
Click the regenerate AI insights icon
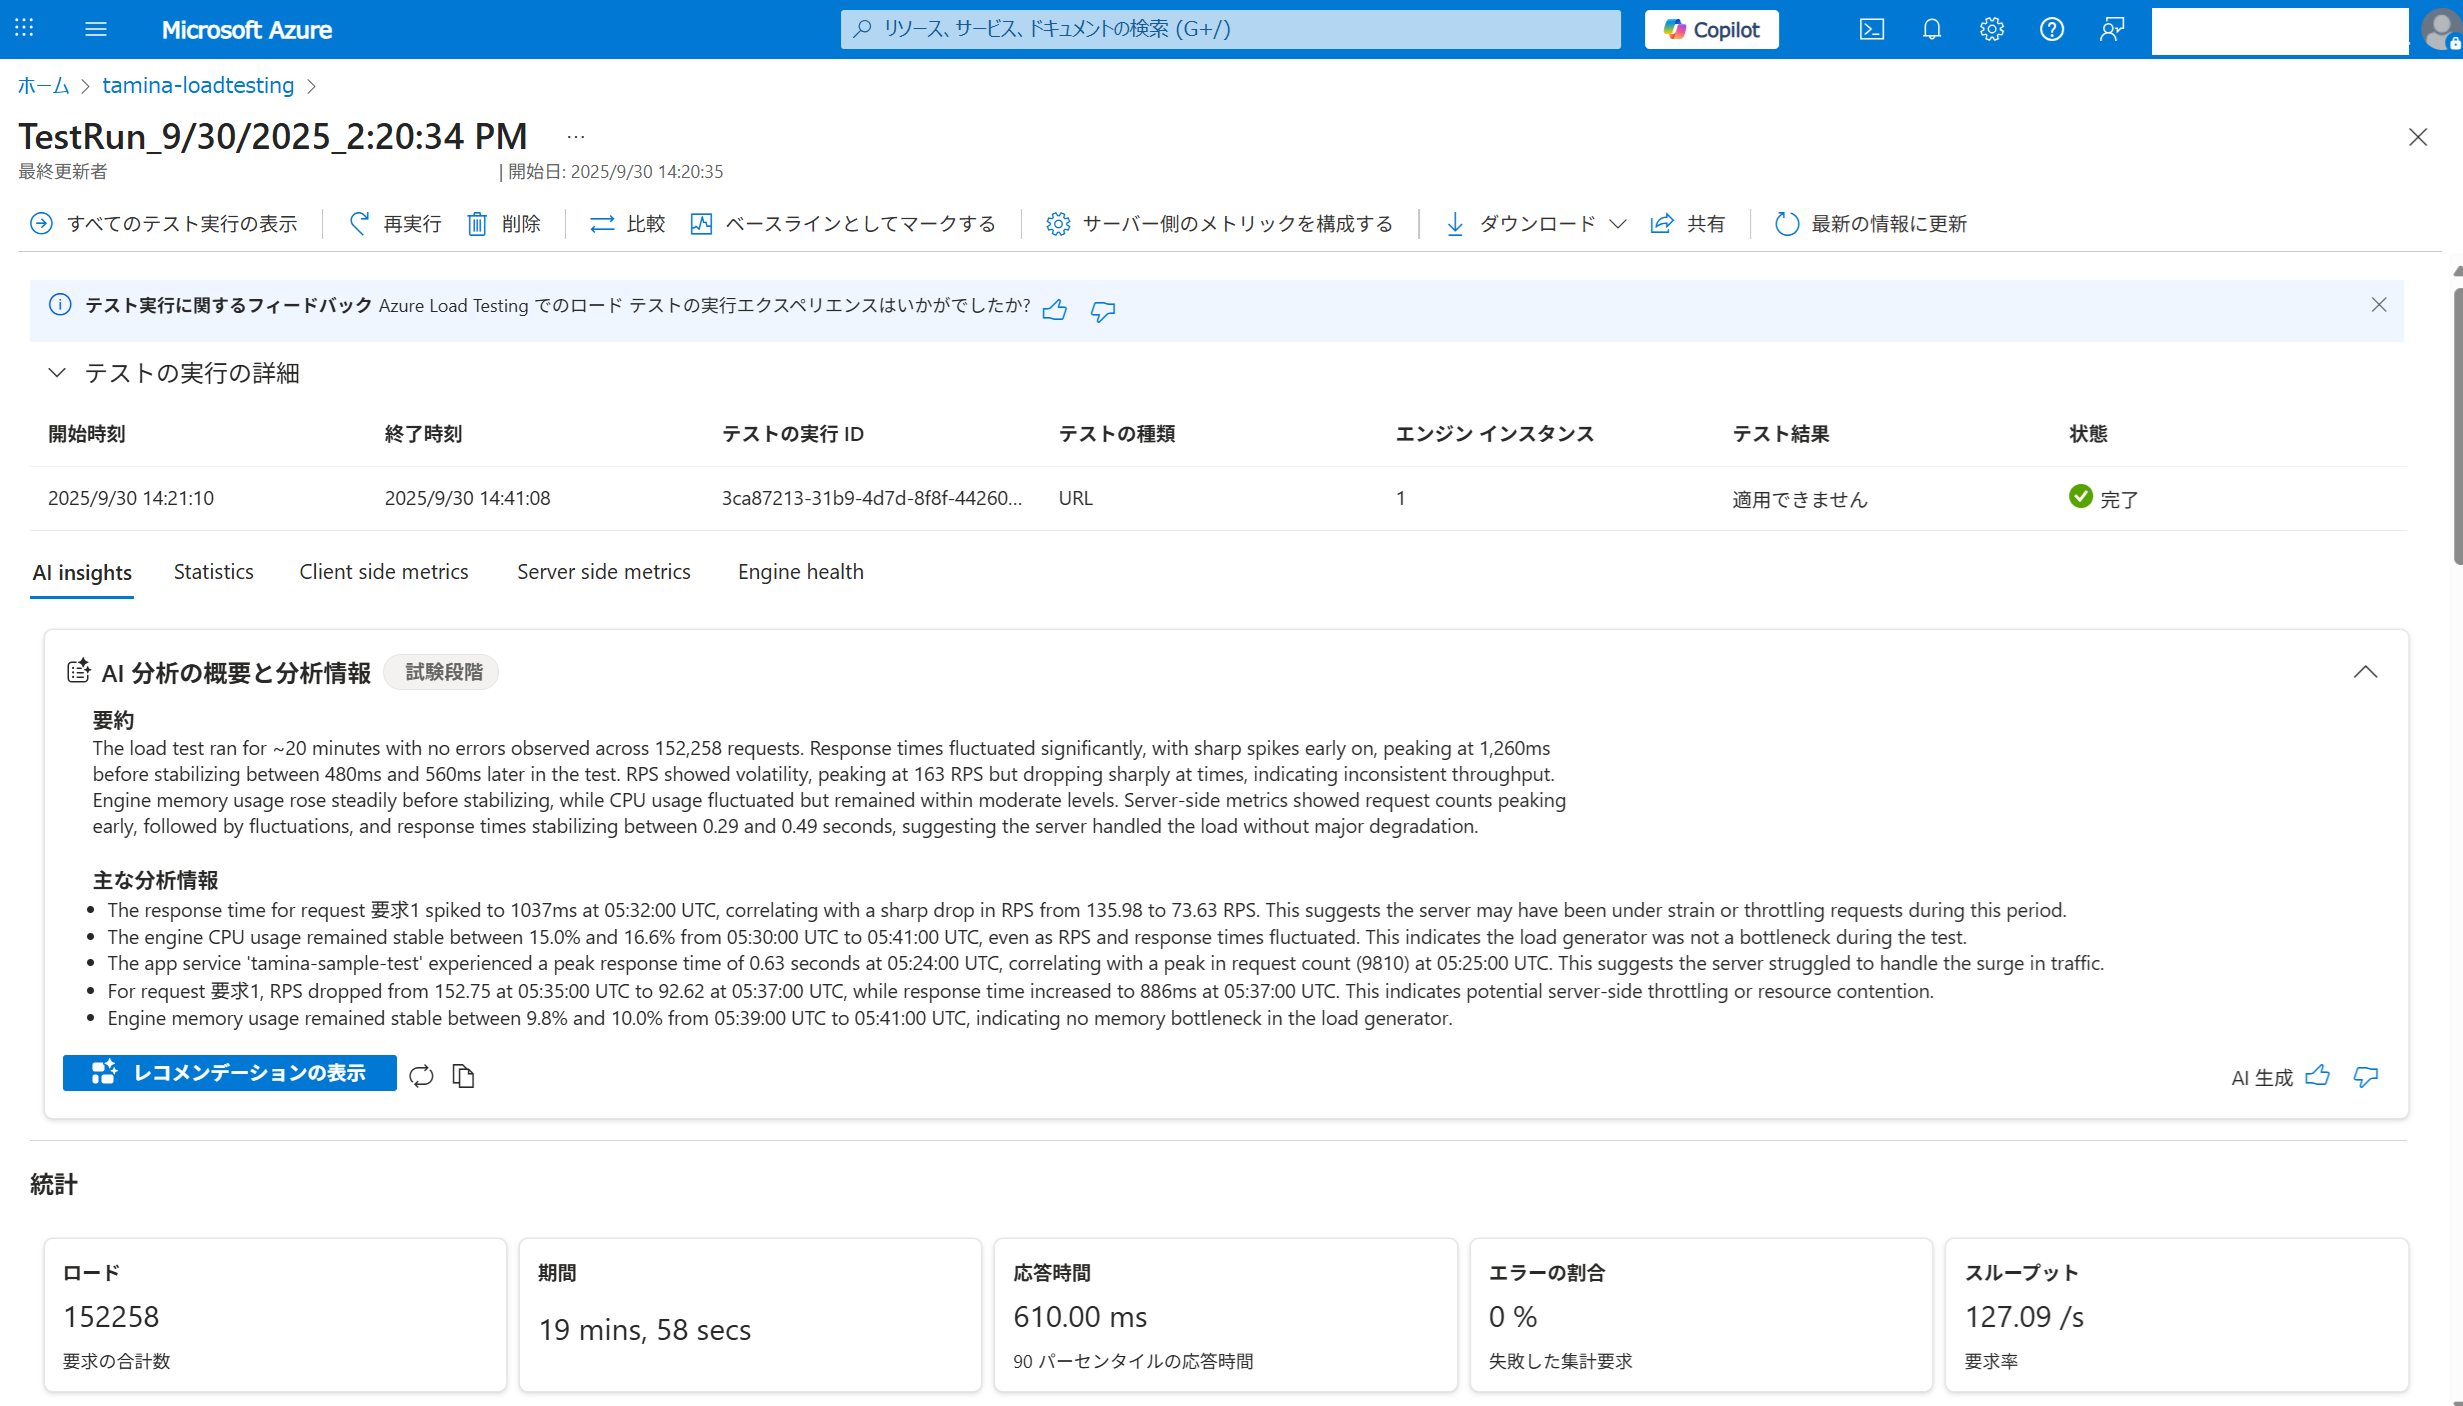(421, 1076)
